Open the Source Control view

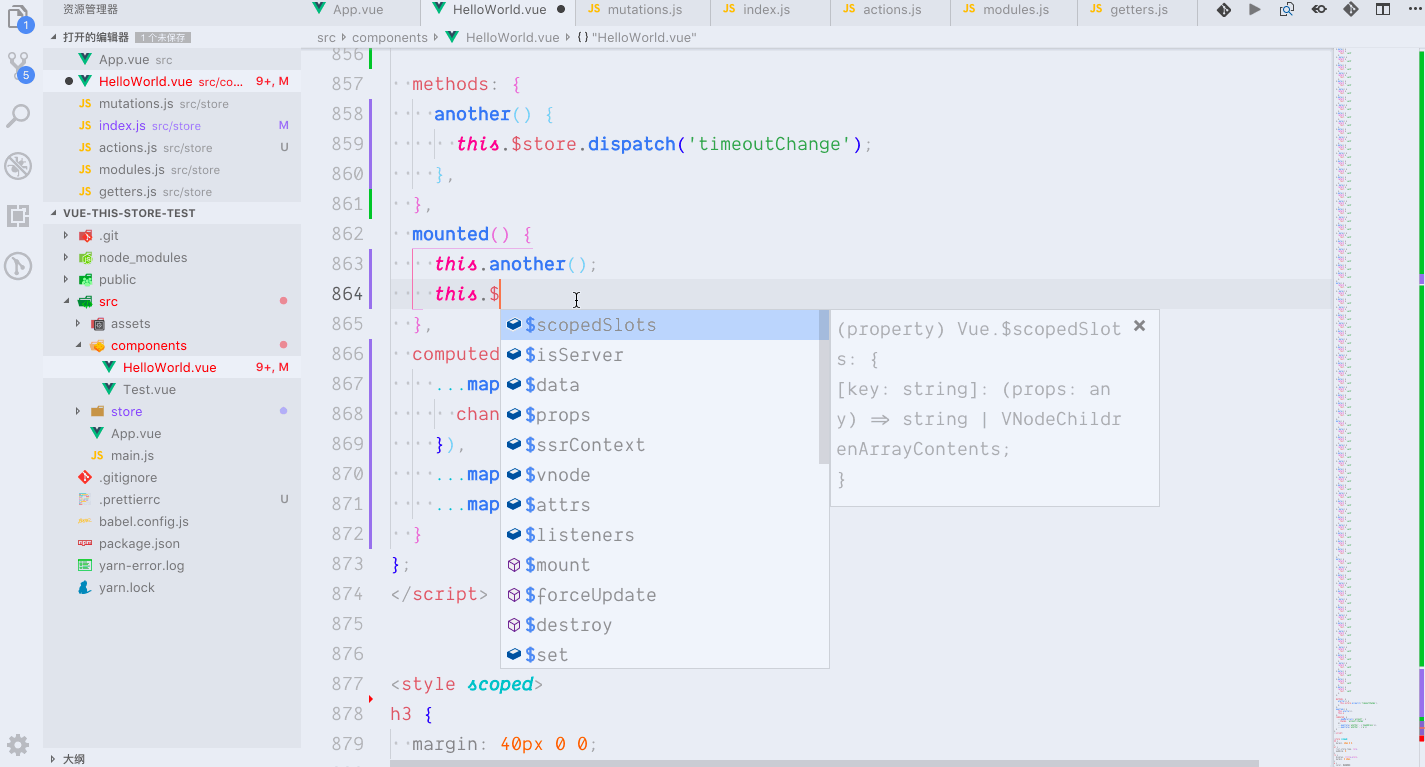tap(20, 67)
